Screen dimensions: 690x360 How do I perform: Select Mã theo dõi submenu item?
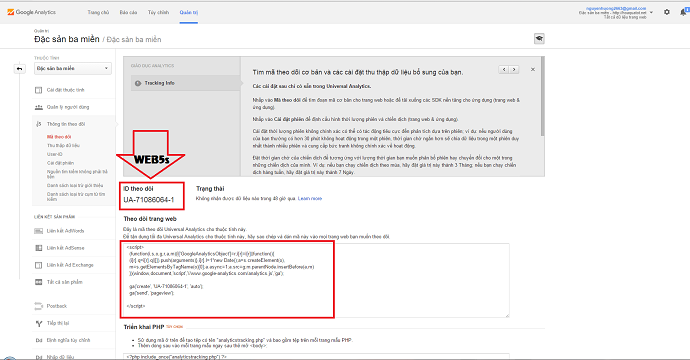(x=59, y=137)
